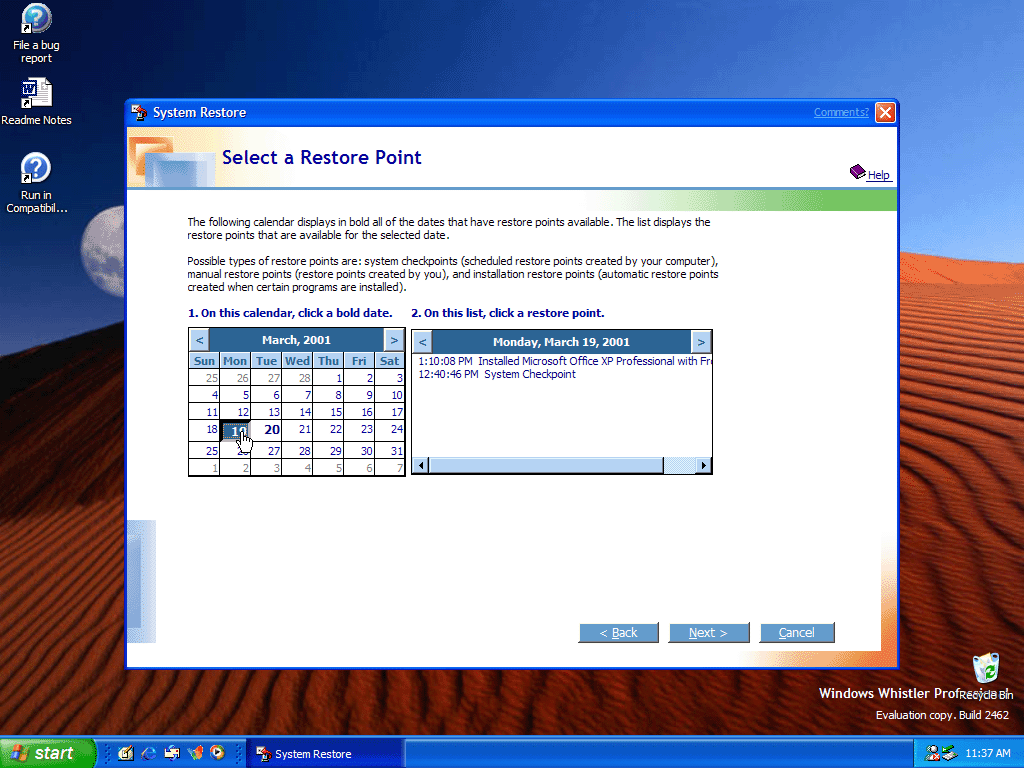Click the 11:37 AM taskbar clock
The width and height of the screenshot is (1024, 768).
point(987,753)
